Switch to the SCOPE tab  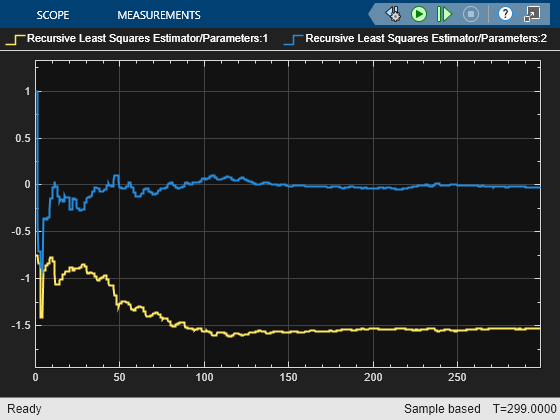pyautogui.click(x=53, y=15)
